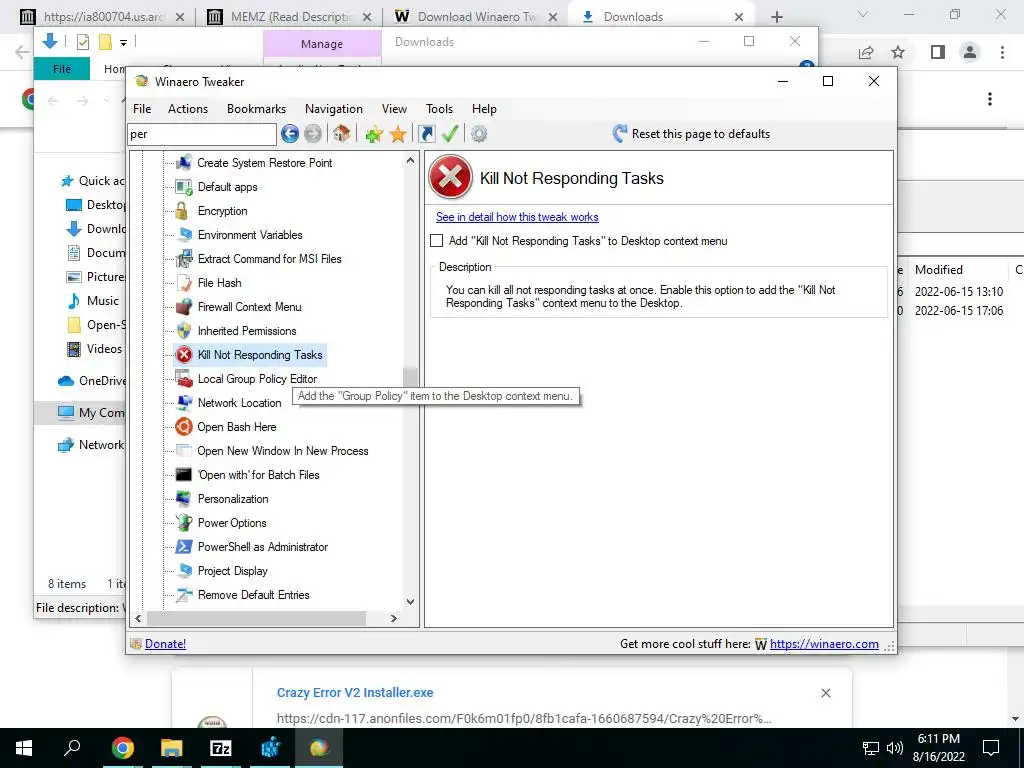
Task: Click the volume icon in system tray
Action: [x=895, y=748]
